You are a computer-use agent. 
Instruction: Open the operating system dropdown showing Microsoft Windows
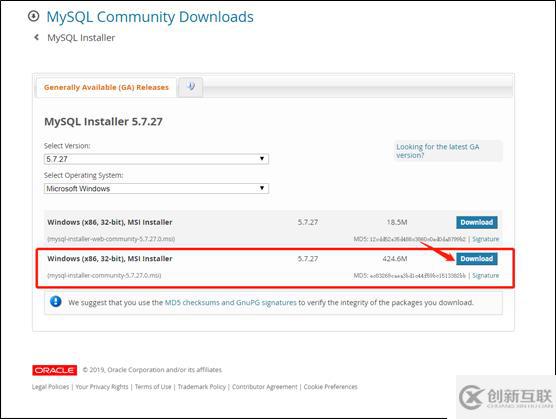(x=156, y=188)
